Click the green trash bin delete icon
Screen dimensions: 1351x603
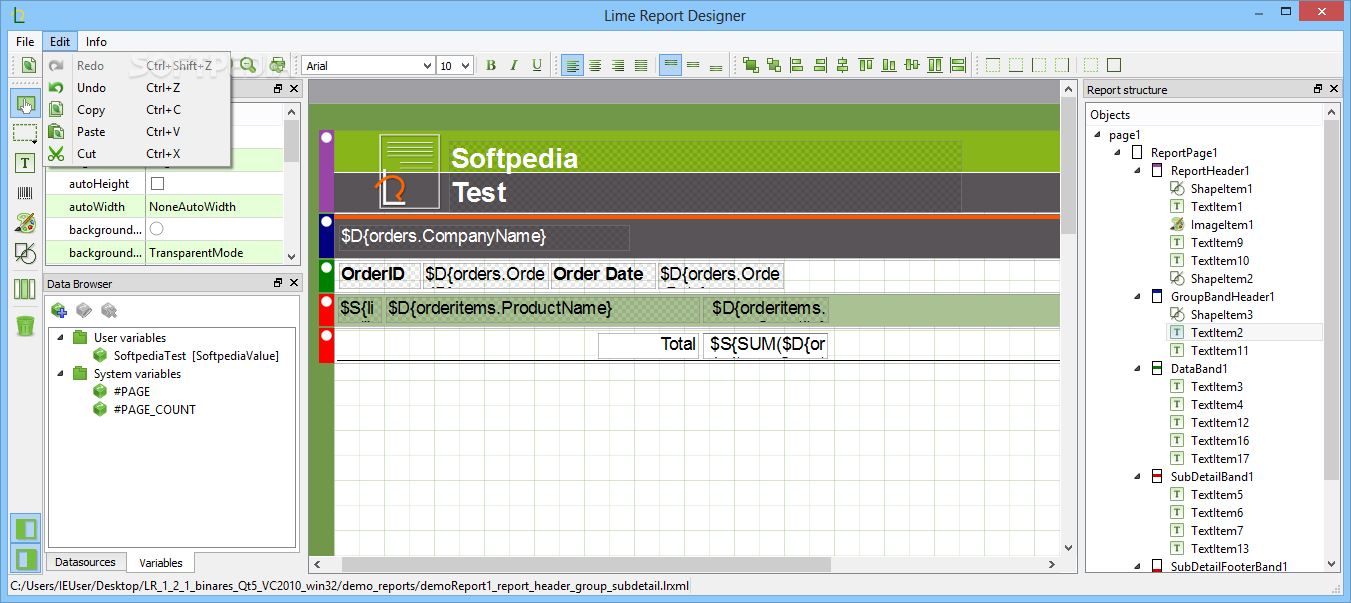[26, 325]
